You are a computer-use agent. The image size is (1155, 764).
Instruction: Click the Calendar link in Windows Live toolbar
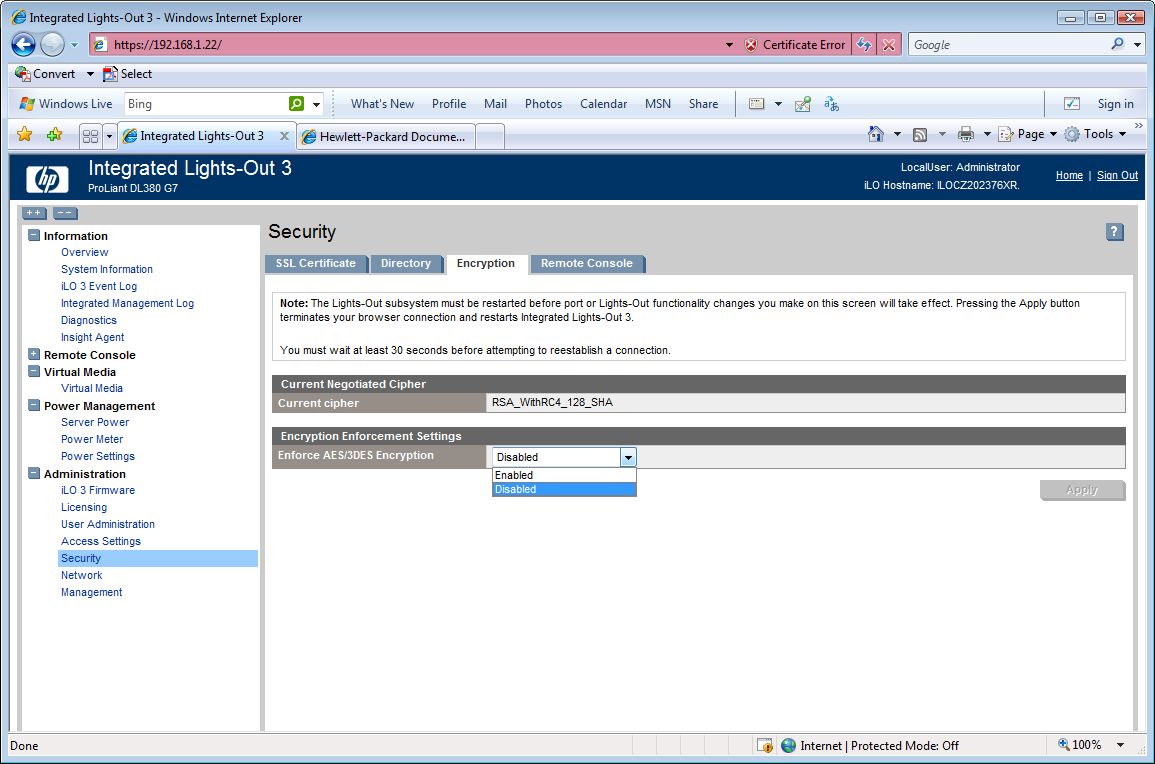(x=603, y=104)
